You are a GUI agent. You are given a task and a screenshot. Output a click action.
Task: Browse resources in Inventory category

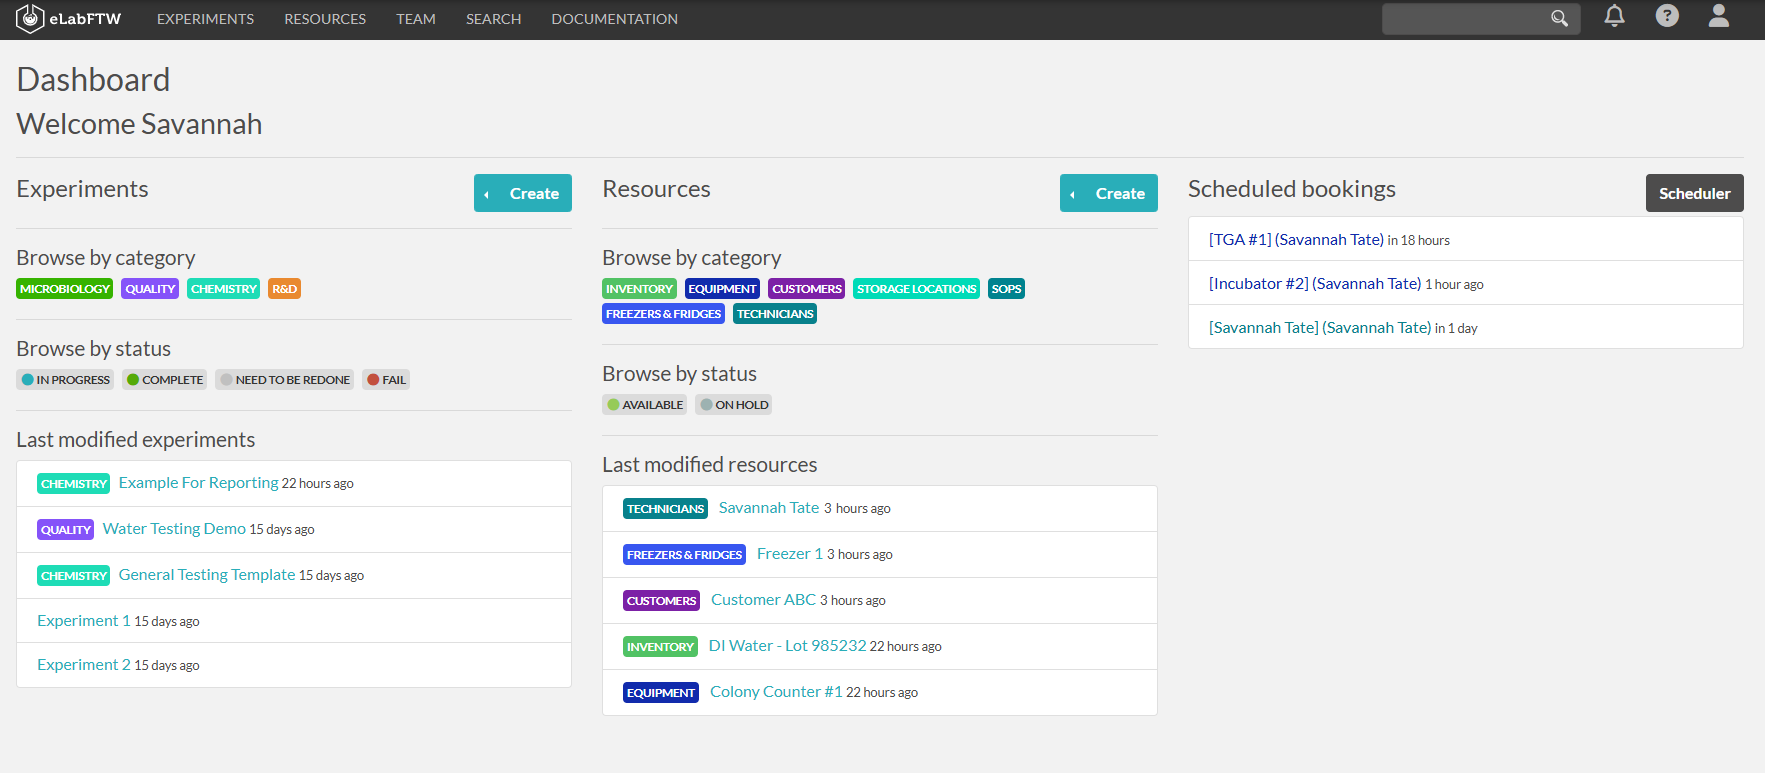pos(639,289)
